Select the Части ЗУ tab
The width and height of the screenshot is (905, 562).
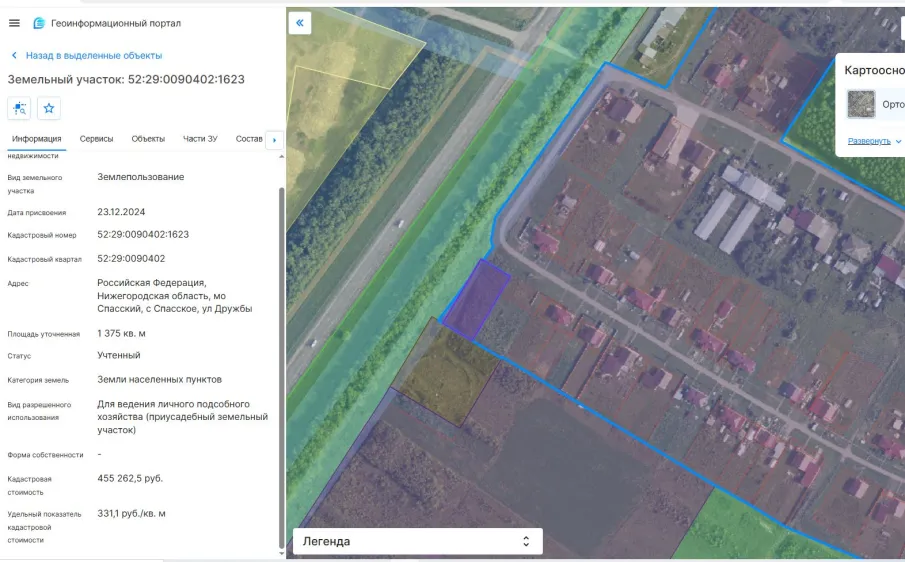(200, 139)
